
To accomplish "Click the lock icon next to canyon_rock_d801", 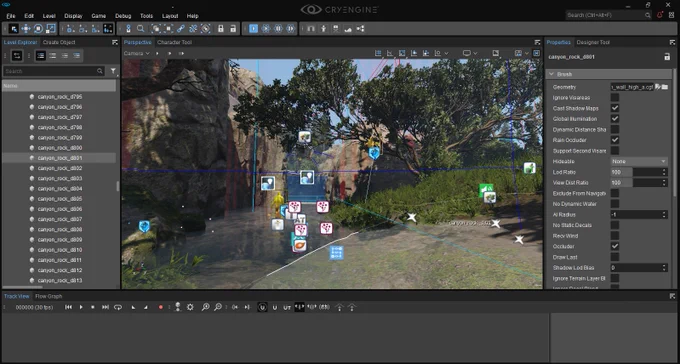I will 667,57.
